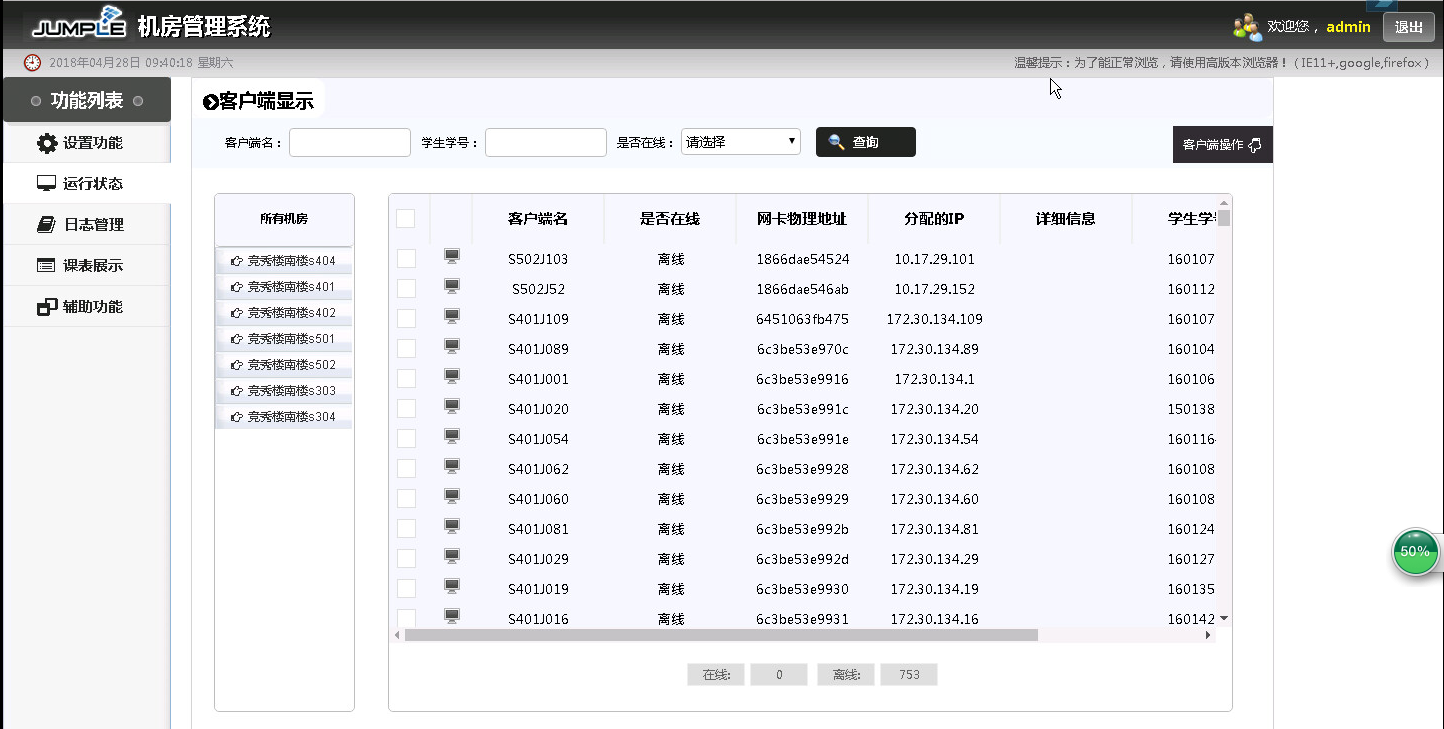Click the book icon beside 日志管理
Viewport: 1444px width, 729px height.
pyautogui.click(x=46, y=225)
